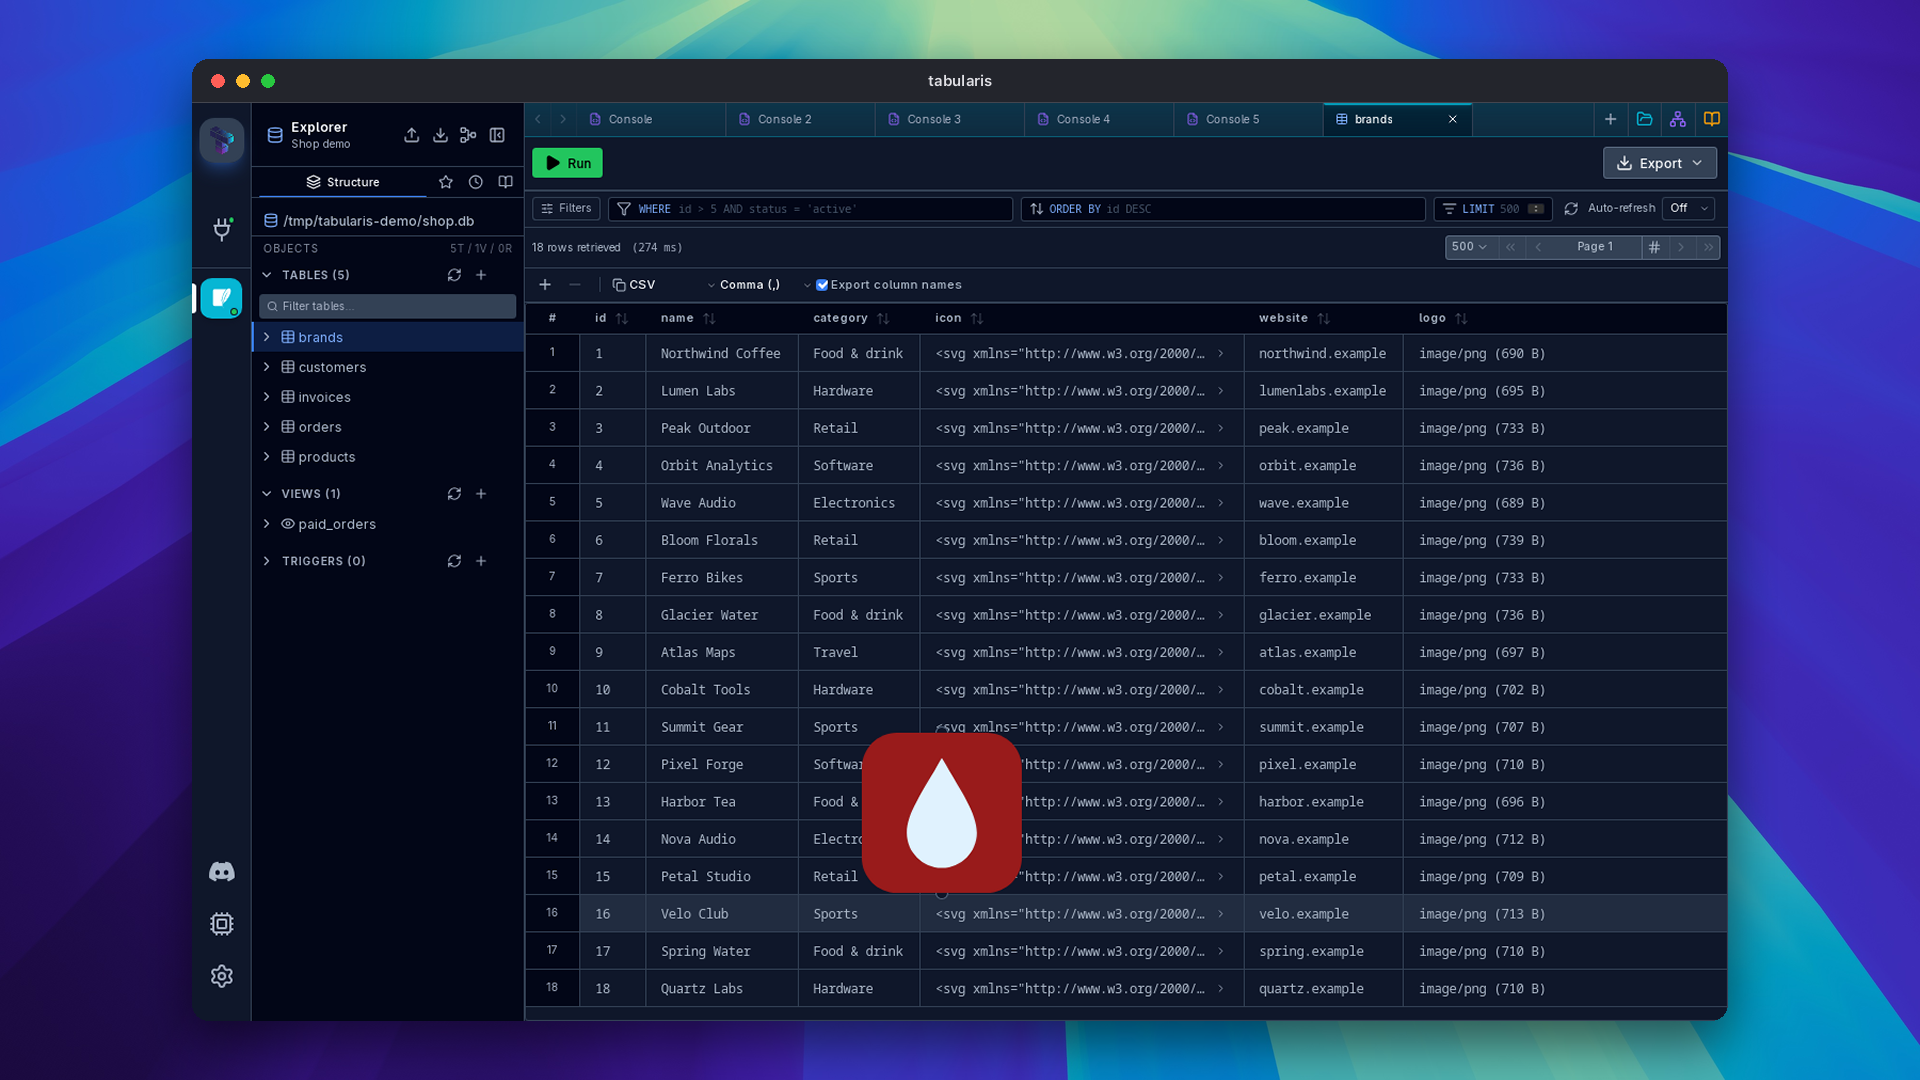Viewport: 1920px width, 1080px height.
Task: Uncheck Export column names checkbox
Action: (x=822, y=285)
